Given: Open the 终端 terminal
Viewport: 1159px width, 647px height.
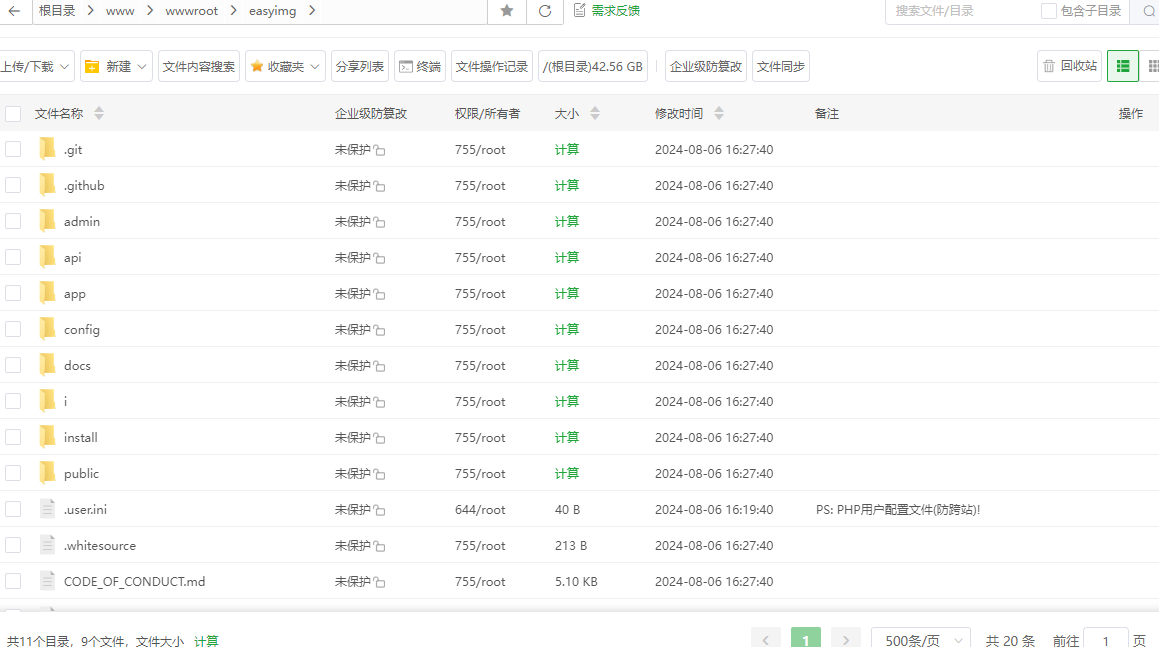Looking at the screenshot, I should coord(420,66).
